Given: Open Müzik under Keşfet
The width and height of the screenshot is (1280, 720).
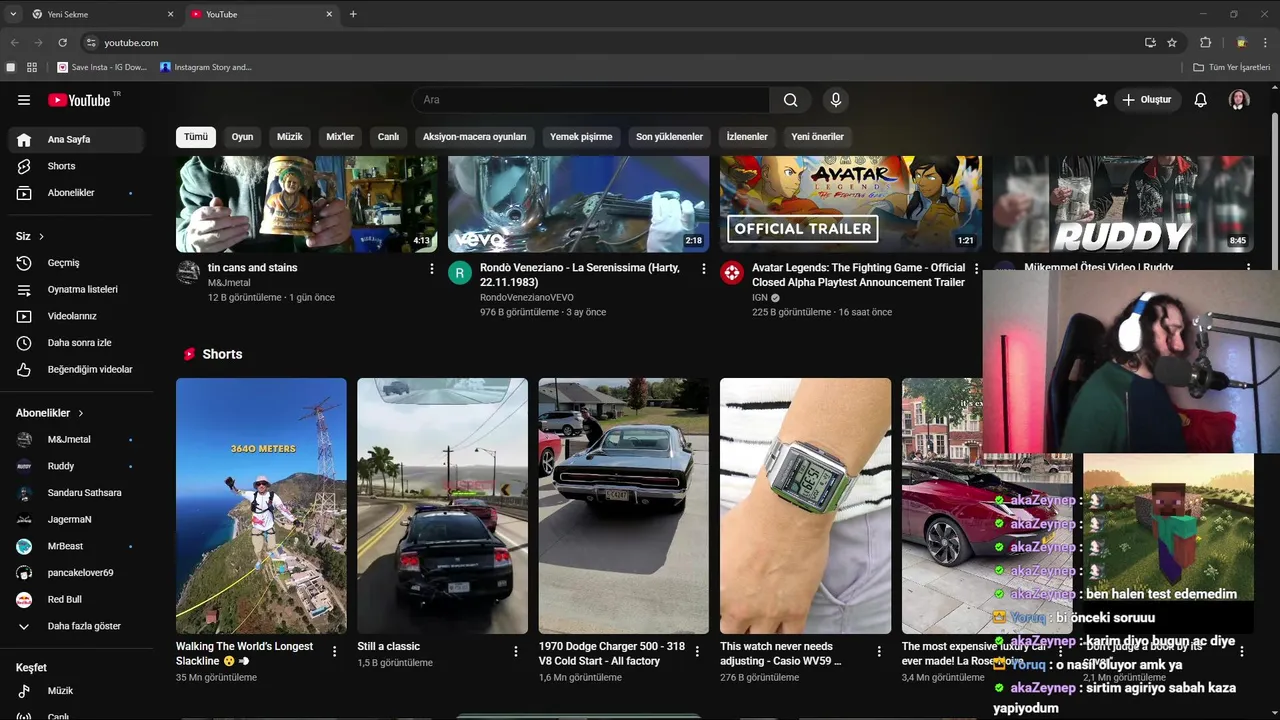Looking at the screenshot, I should pos(76,691).
